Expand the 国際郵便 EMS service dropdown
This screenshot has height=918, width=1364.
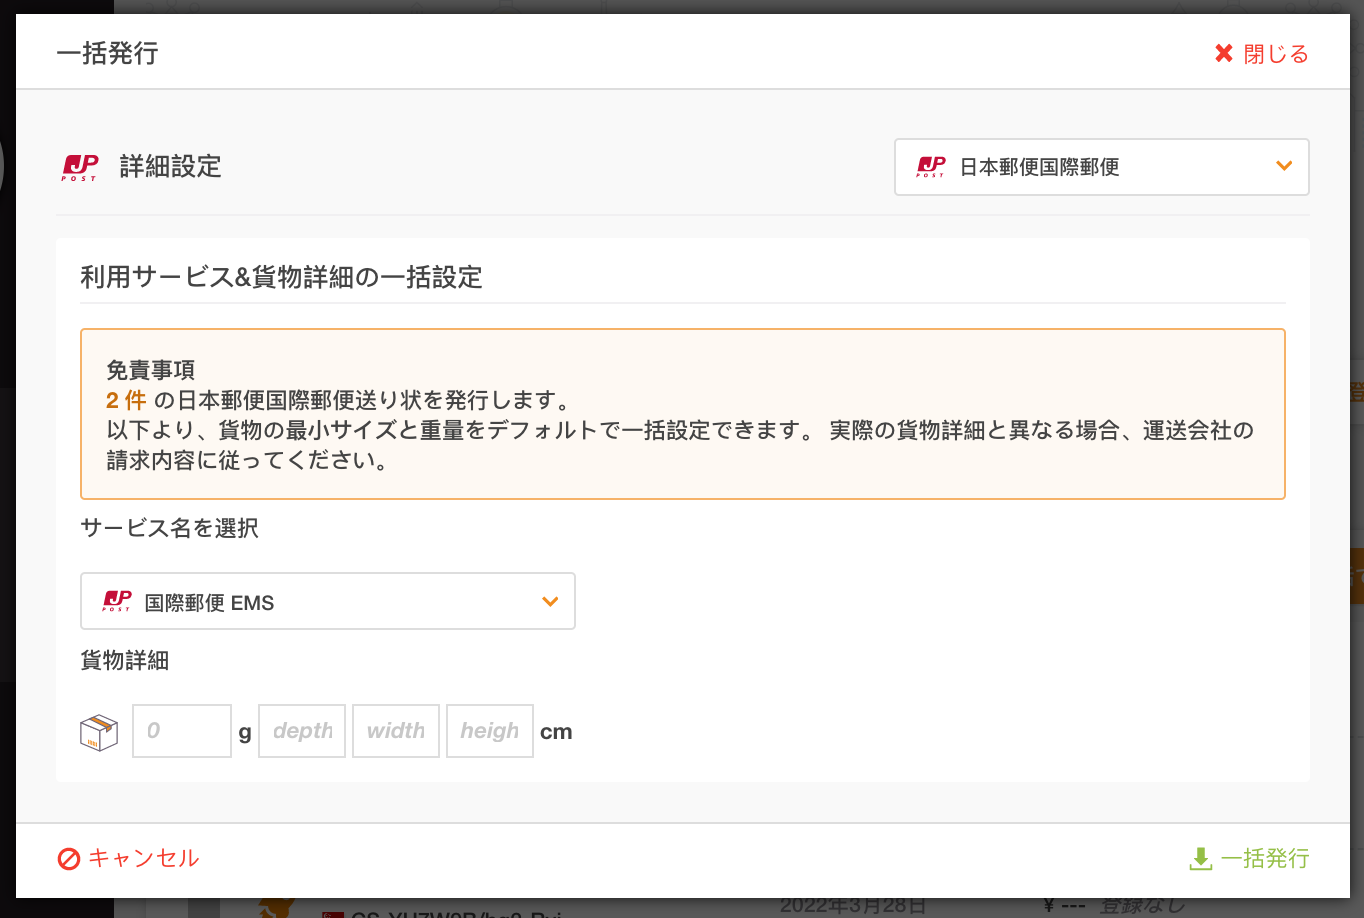tap(328, 601)
